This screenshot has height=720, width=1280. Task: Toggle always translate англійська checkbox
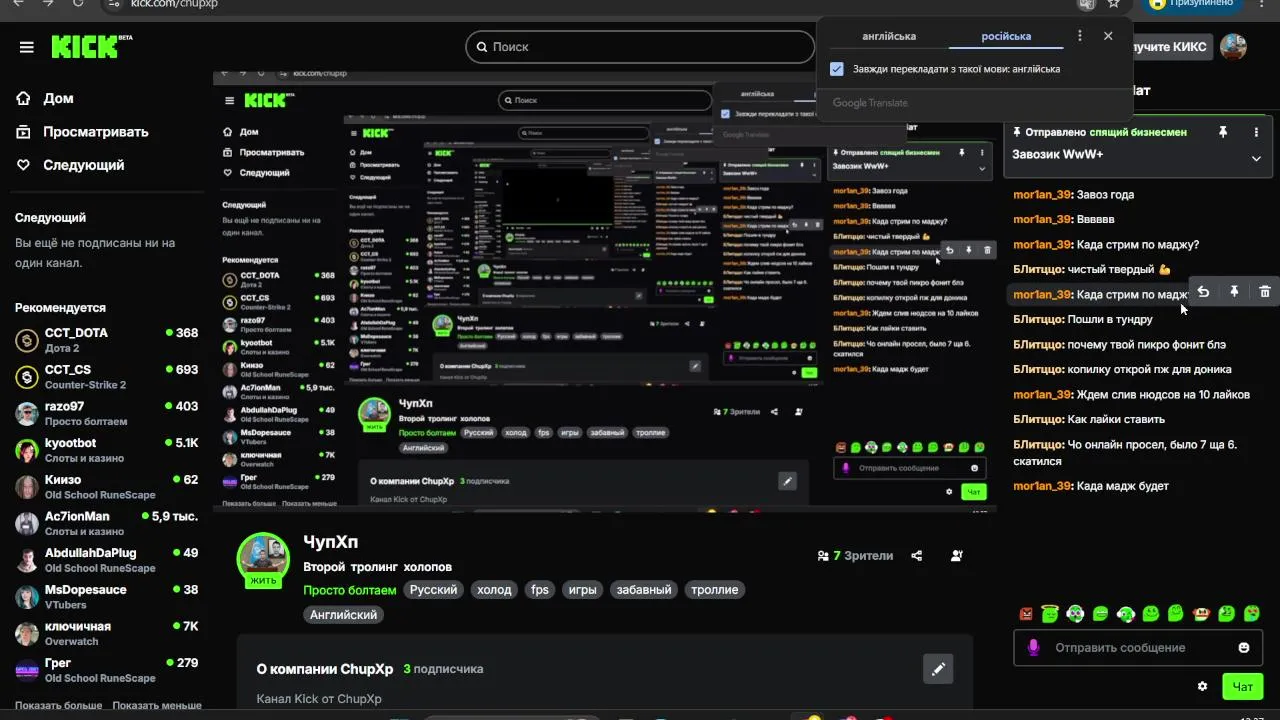point(837,69)
